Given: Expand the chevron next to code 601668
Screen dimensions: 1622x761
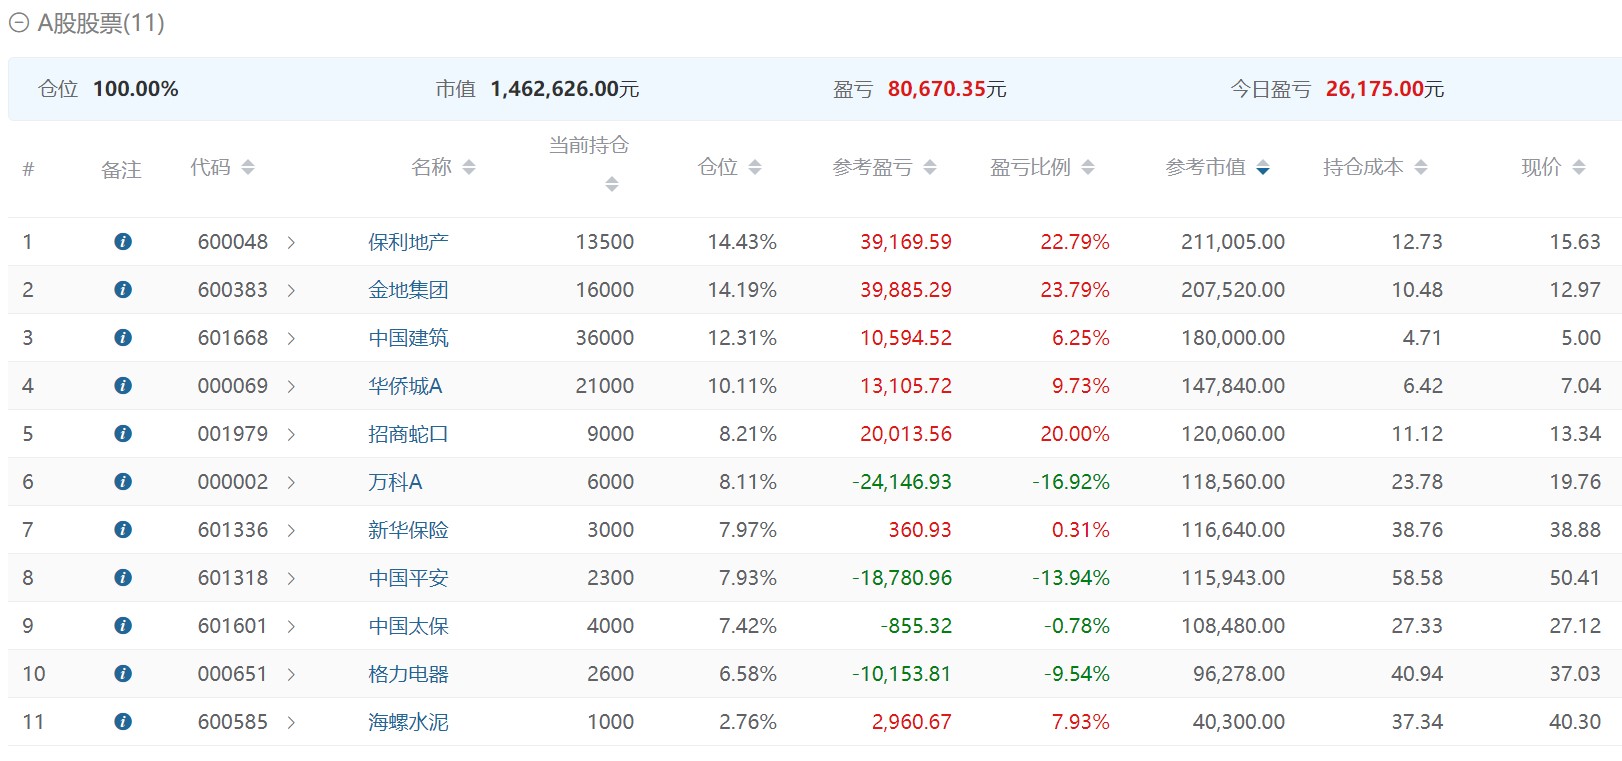Looking at the screenshot, I should click(291, 339).
